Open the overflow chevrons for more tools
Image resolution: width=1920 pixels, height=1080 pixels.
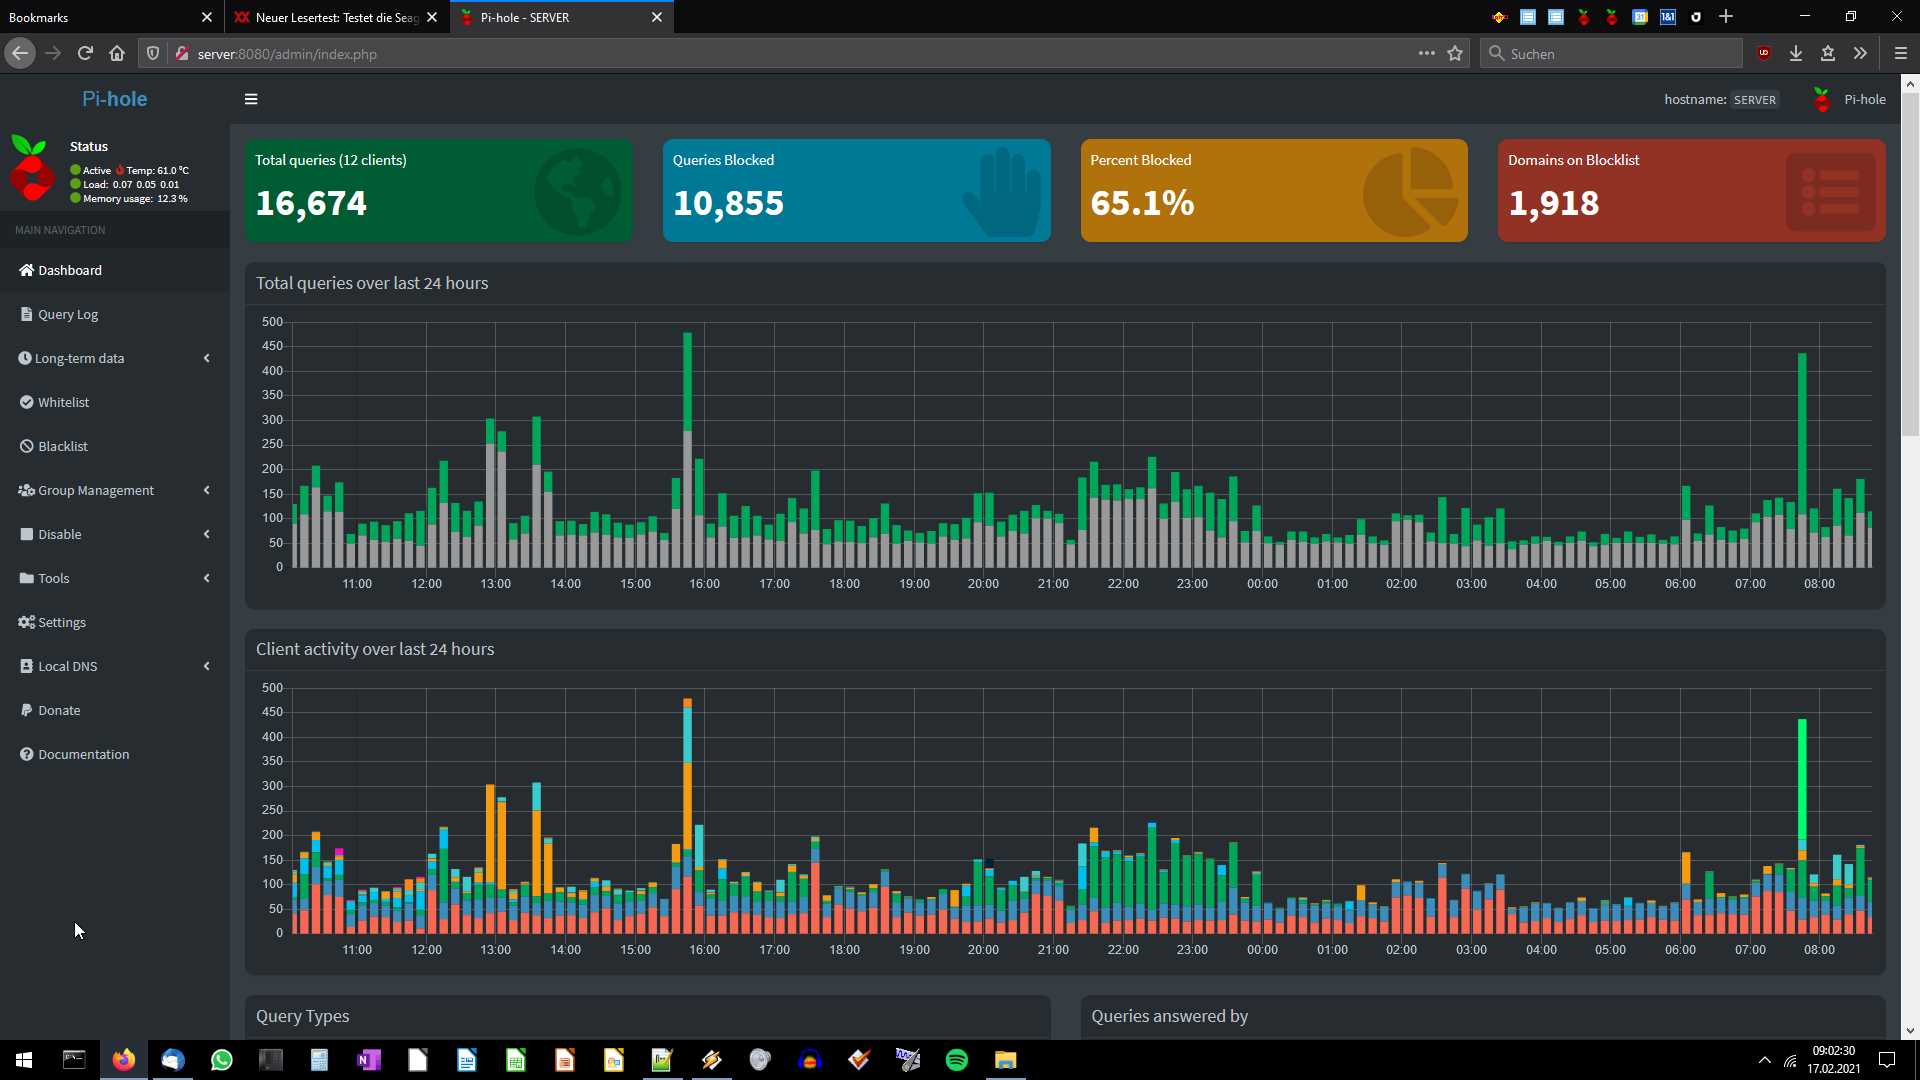pyautogui.click(x=1860, y=53)
